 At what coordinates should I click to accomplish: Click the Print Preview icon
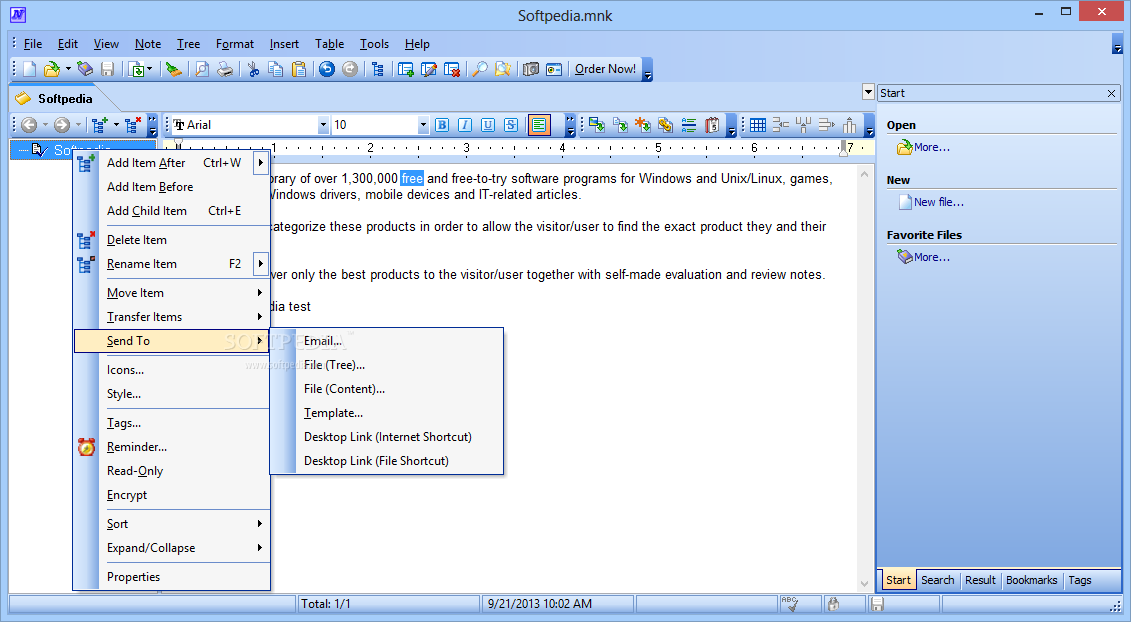tap(203, 69)
